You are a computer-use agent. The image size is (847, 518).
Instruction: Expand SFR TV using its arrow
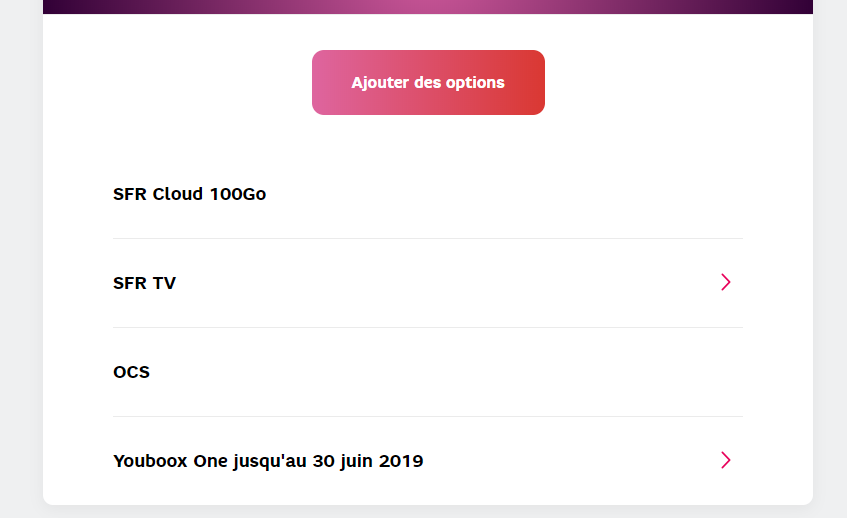point(726,282)
